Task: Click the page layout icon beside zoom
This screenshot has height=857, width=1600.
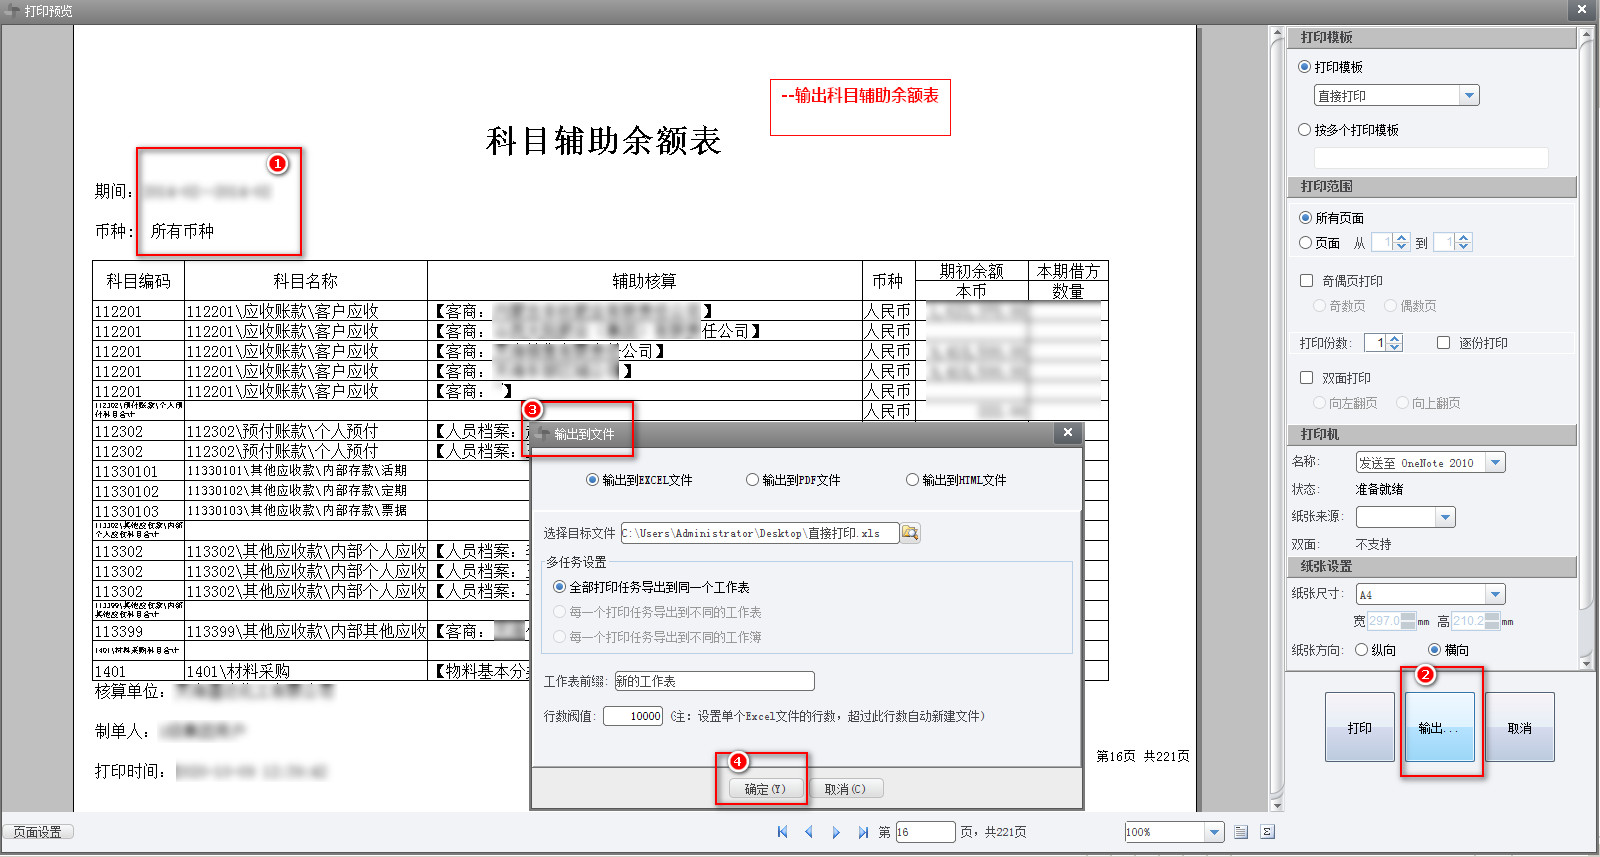Action: pyautogui.click(x=1241, y=832)
